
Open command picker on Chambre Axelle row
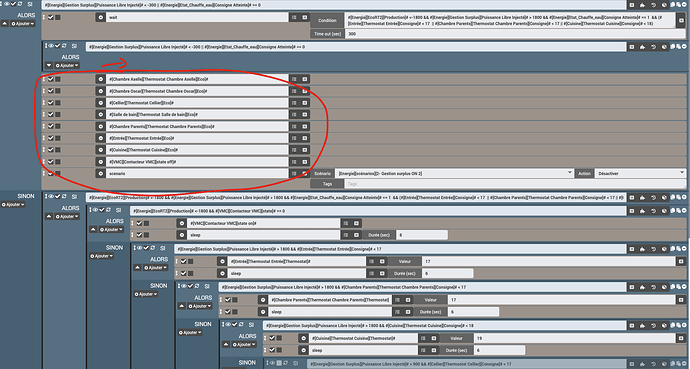click(305, 79)
